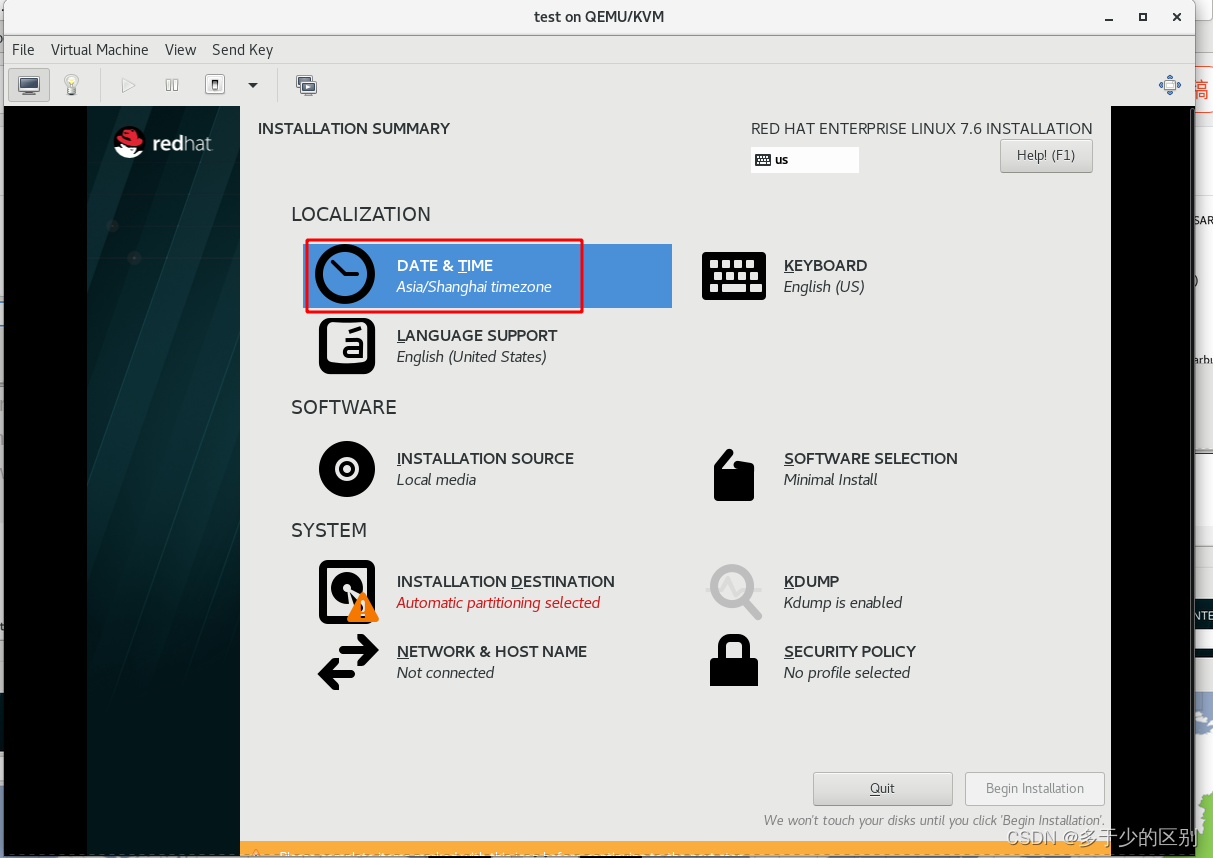
Task: Open the Virtual Machine menu
Action: (x=99, y=49)
